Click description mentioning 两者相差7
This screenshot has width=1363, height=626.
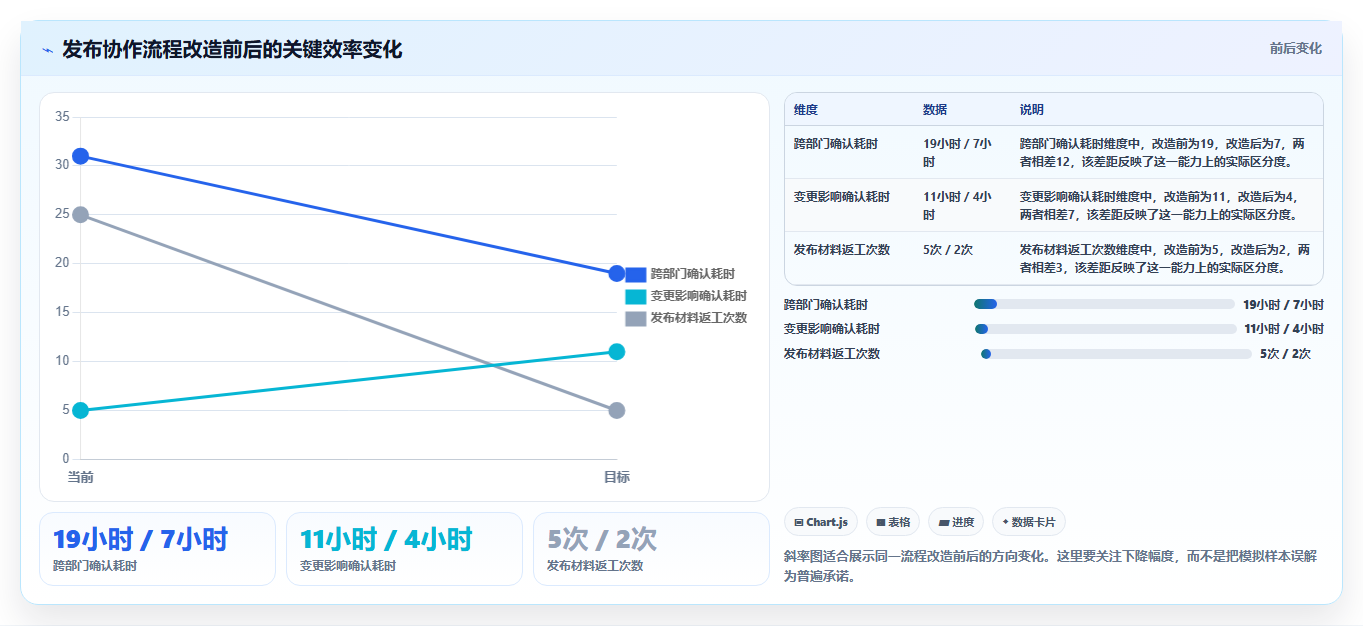pos(1165,205)
